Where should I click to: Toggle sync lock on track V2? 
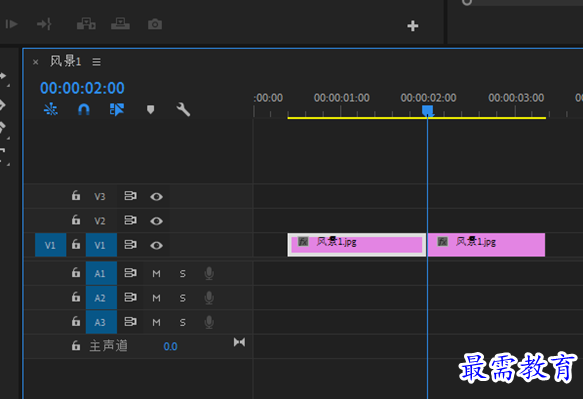[130, 221]
